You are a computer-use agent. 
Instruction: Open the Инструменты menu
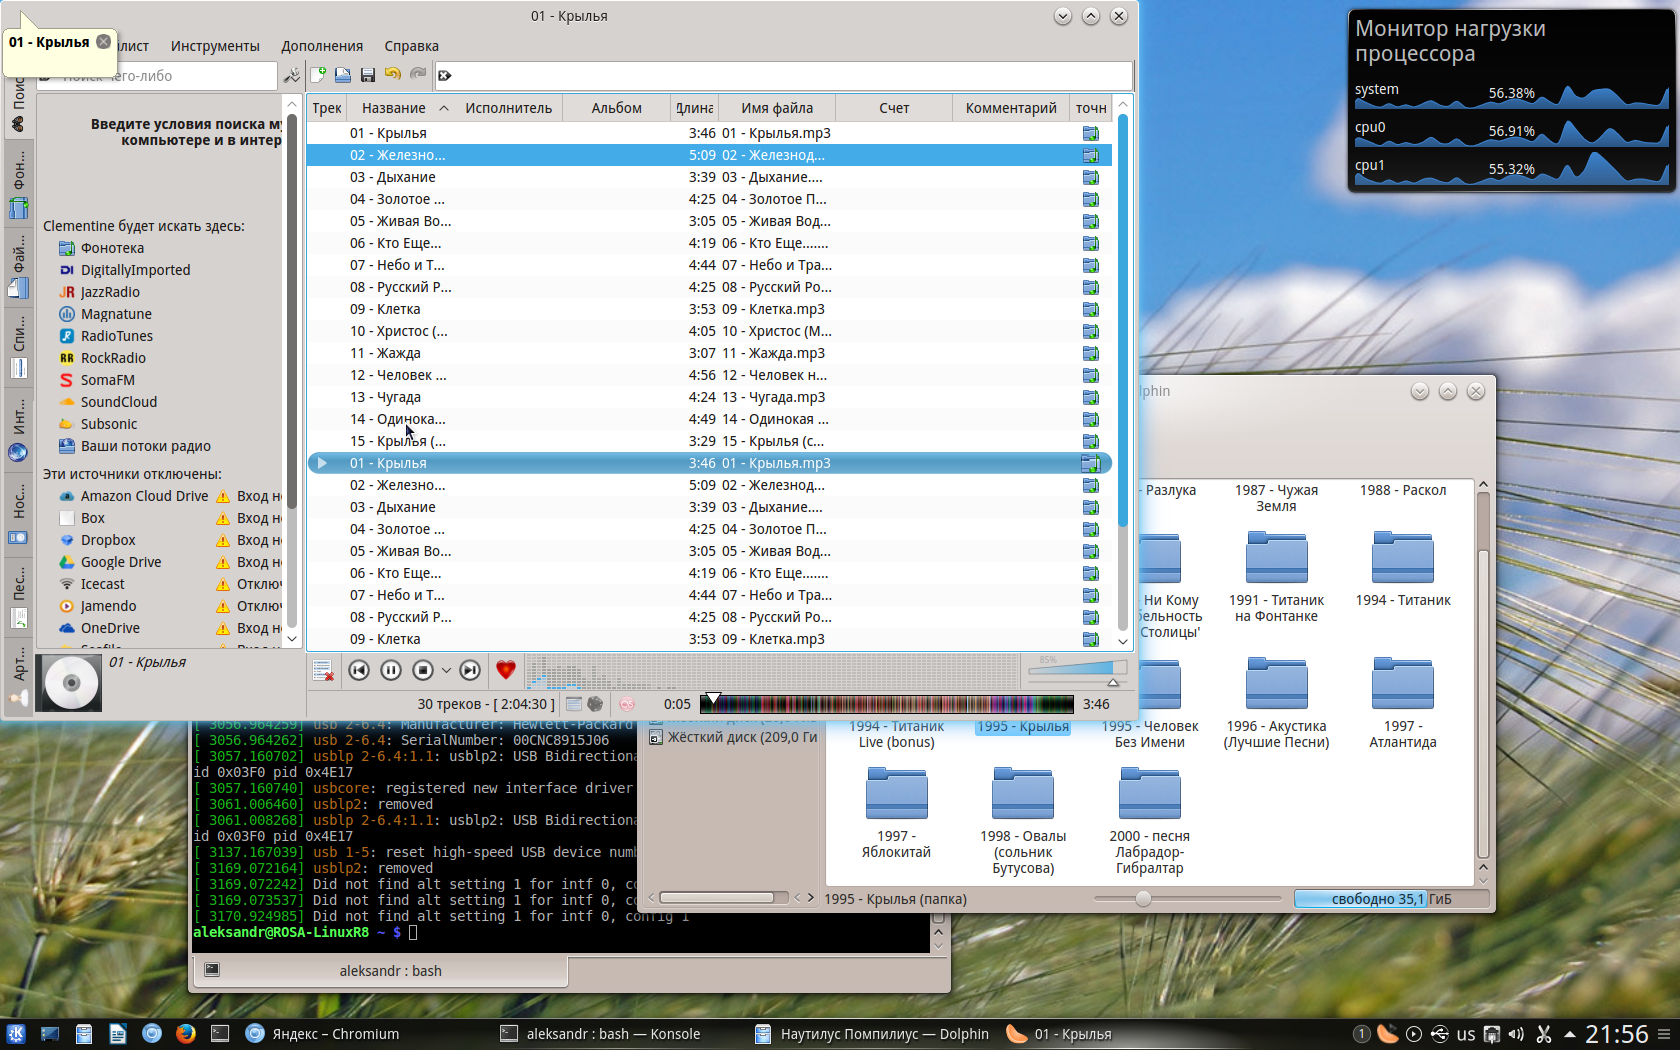[215, 46]
